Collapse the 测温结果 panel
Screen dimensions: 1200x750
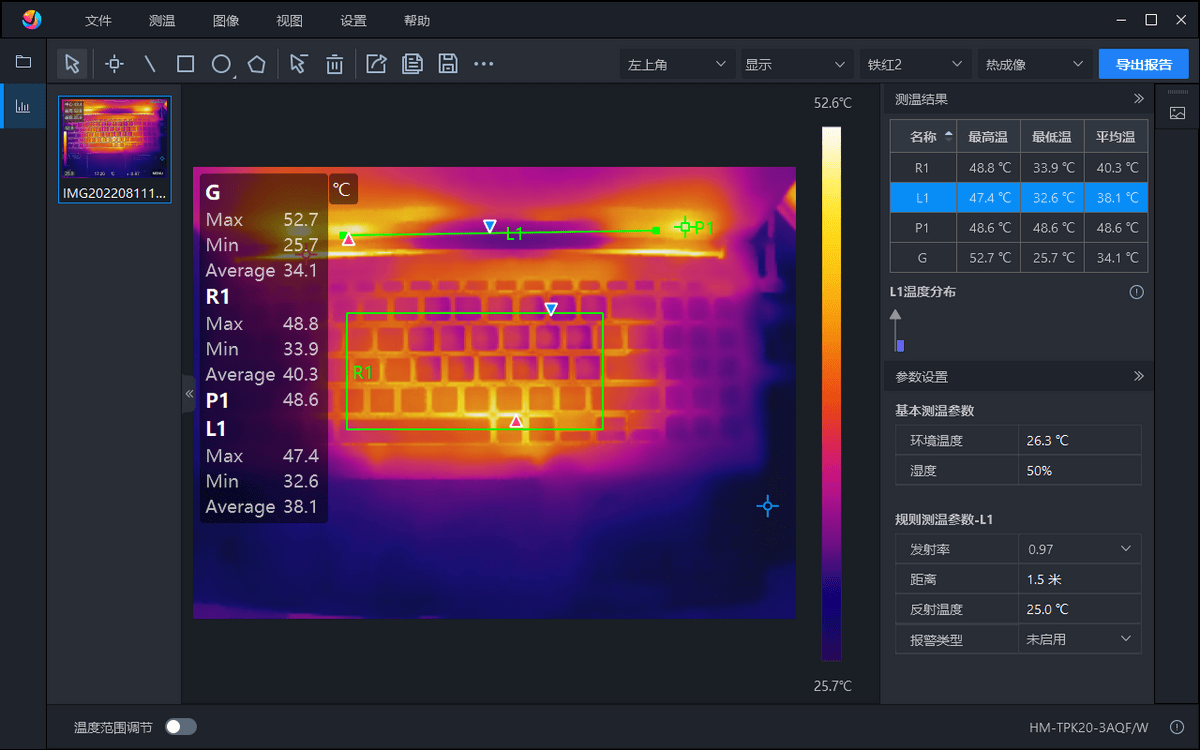(x=1138, y=99)
